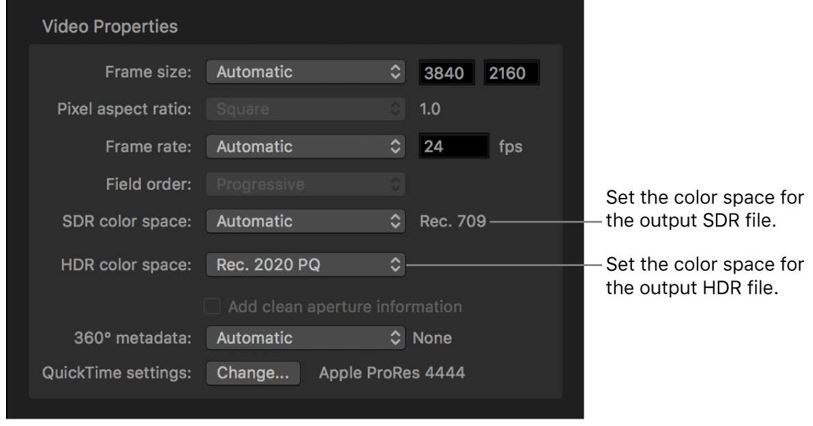Click the HDR color space arrows icon
The height and width of the screenshot is (426, 813).
[395, 265]
